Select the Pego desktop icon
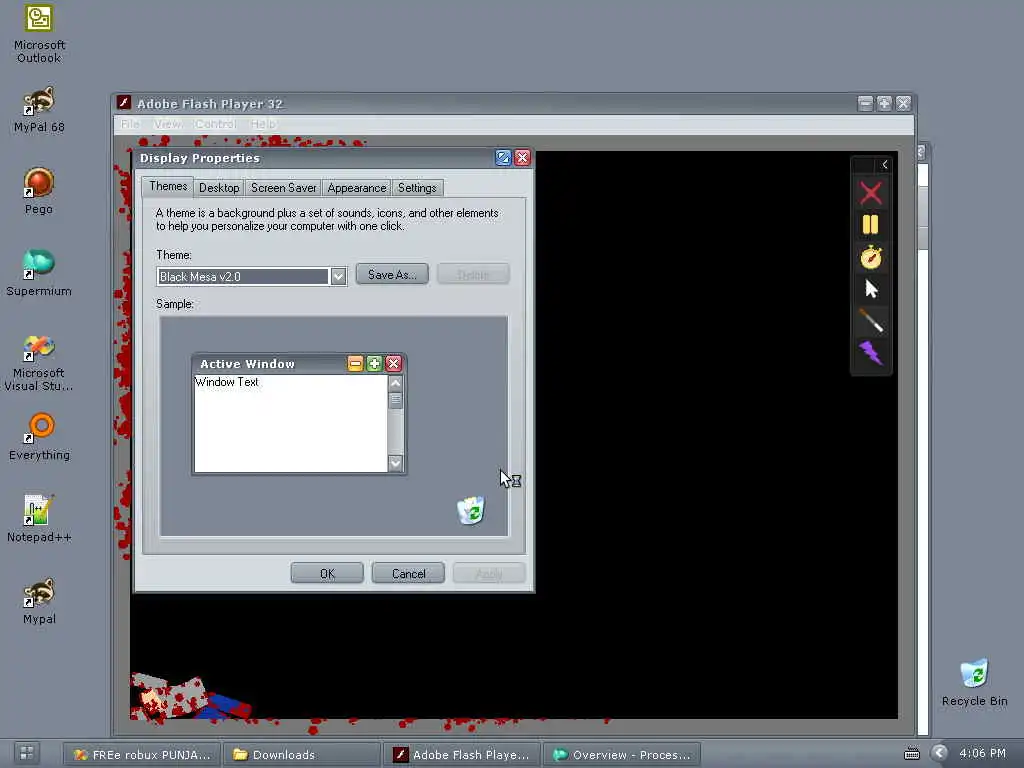This screenshot has width=1024, height=768. [39, 191]
